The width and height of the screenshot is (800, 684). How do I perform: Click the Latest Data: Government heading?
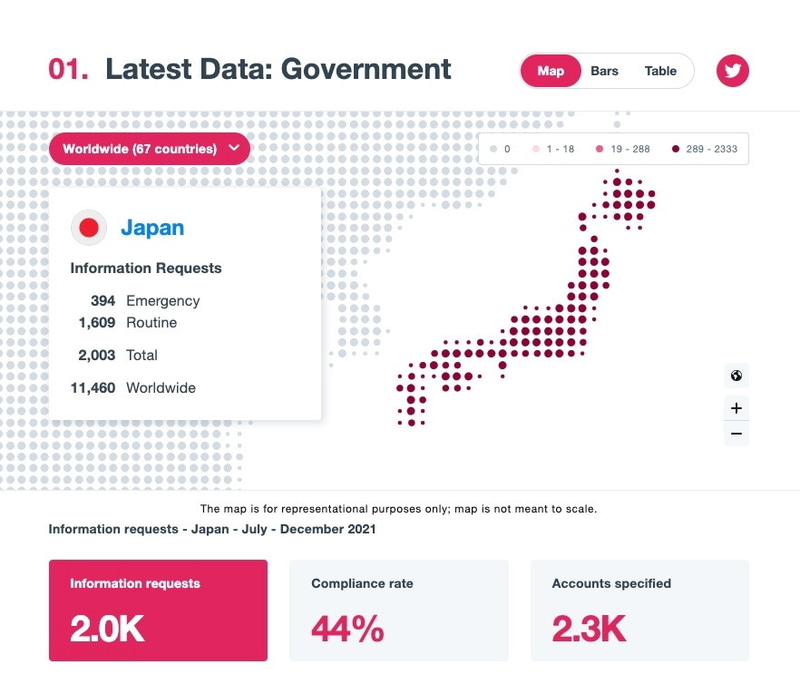tap(278, 70)
